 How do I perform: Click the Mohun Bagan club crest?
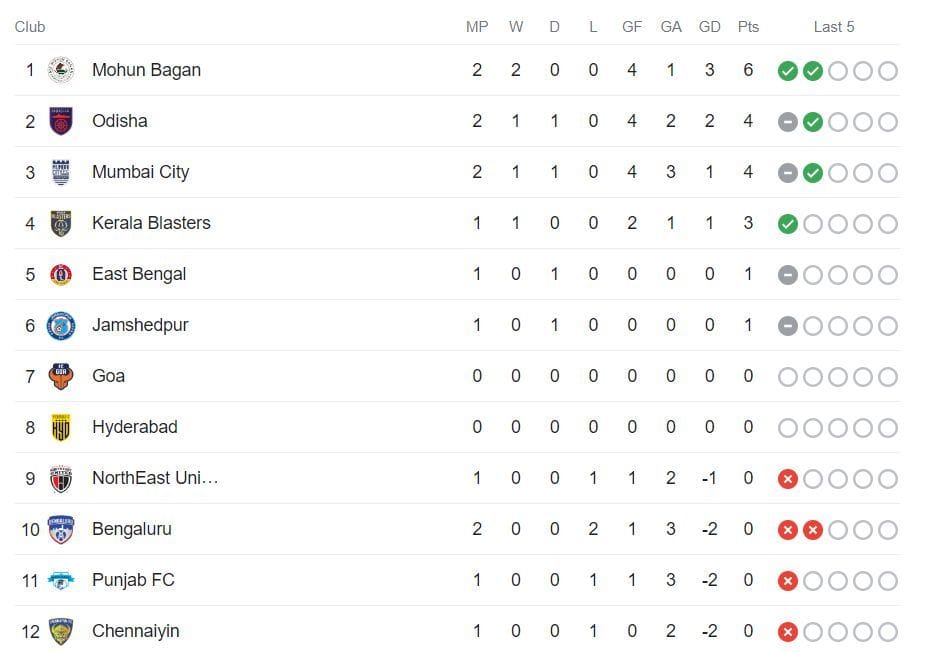62,70
